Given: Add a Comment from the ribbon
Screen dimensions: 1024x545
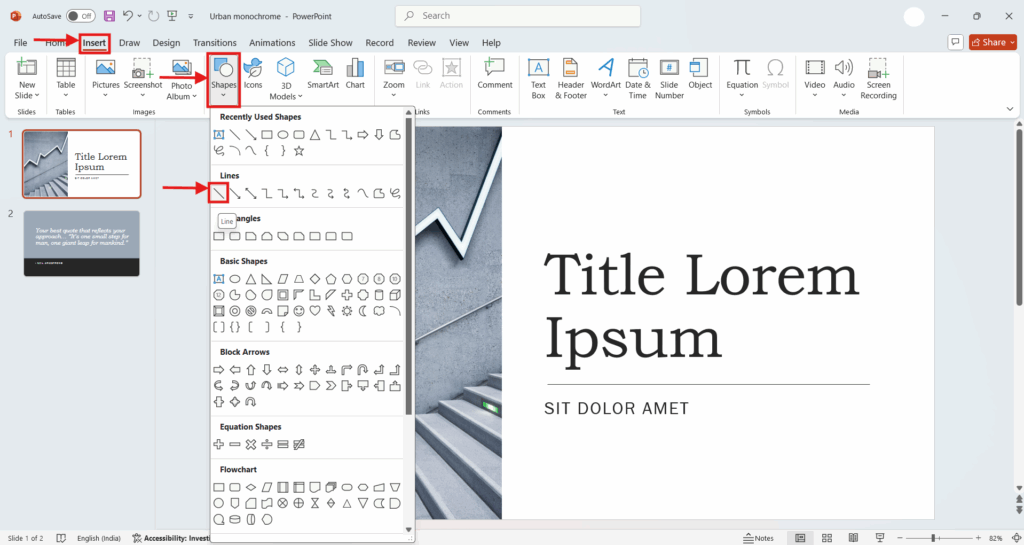Looking at the screenshot, I should pos(494,74).
